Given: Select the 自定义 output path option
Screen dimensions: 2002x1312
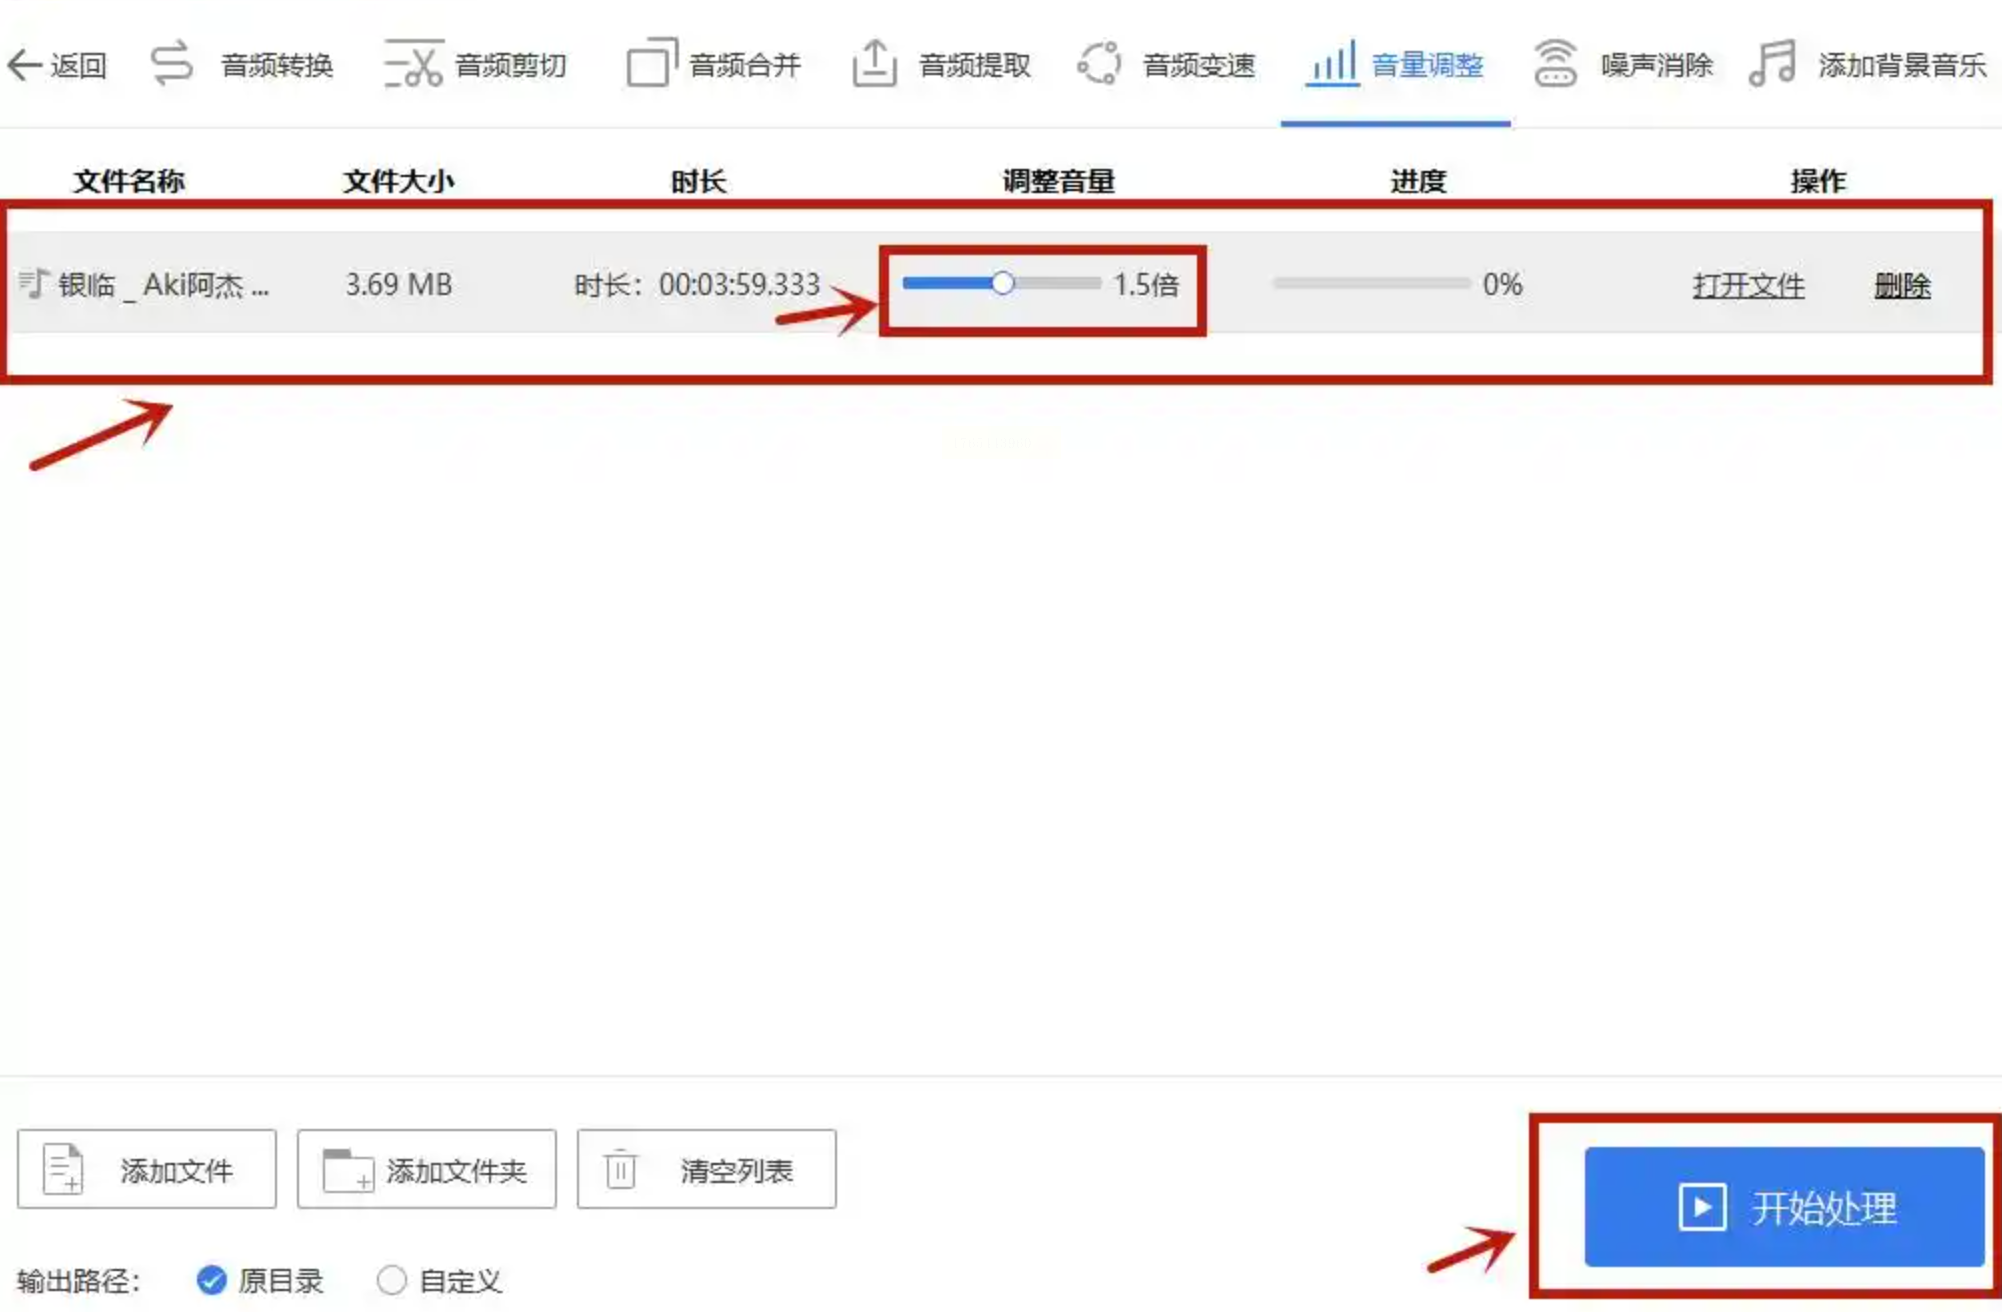Looking at the screenshot, I should click(x=391, y=1279).
